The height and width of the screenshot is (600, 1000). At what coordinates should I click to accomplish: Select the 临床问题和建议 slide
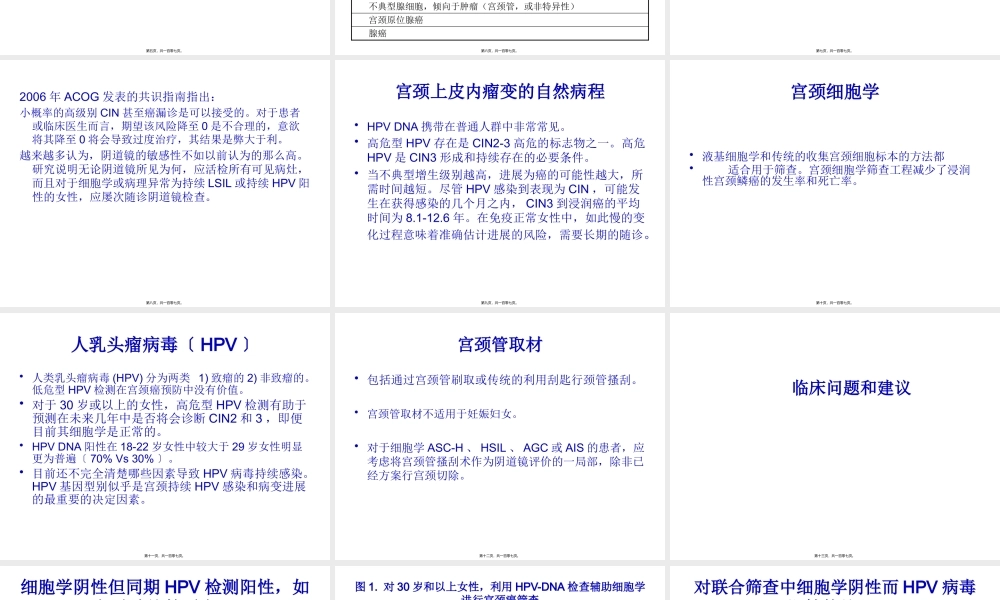(x=833, y=388)
